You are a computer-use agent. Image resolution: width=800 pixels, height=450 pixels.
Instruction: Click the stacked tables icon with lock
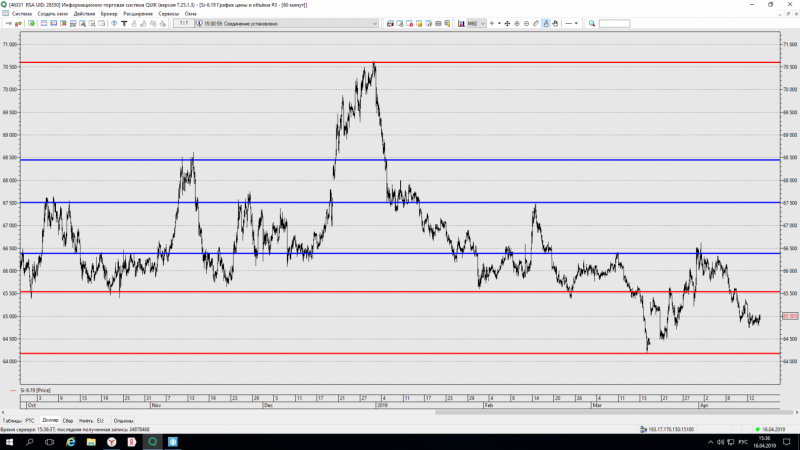[x=447, y=23]
